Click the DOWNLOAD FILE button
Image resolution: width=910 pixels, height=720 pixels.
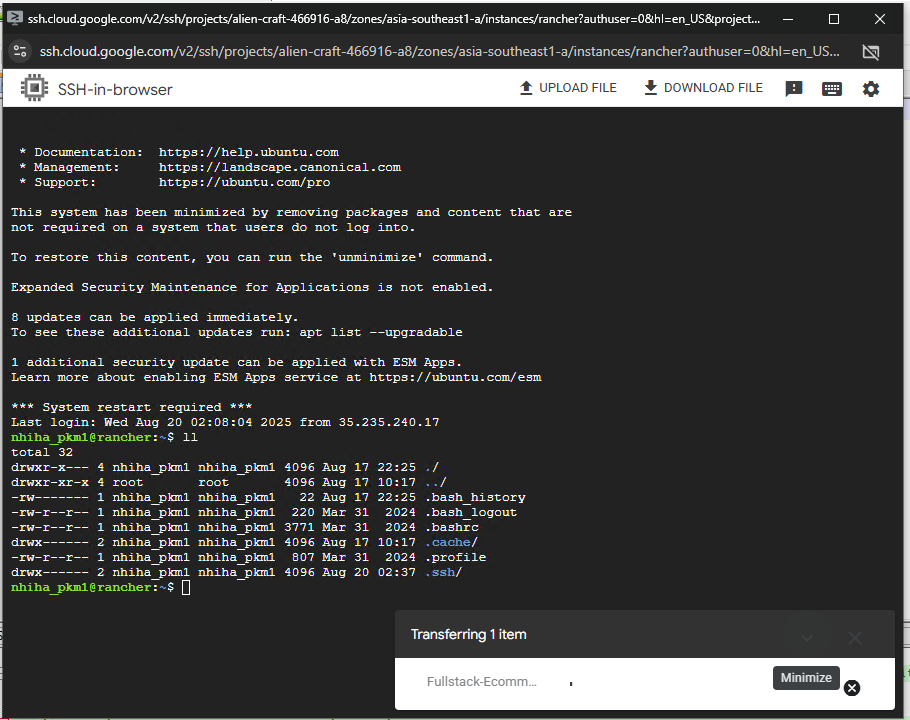tap(703, 88)
